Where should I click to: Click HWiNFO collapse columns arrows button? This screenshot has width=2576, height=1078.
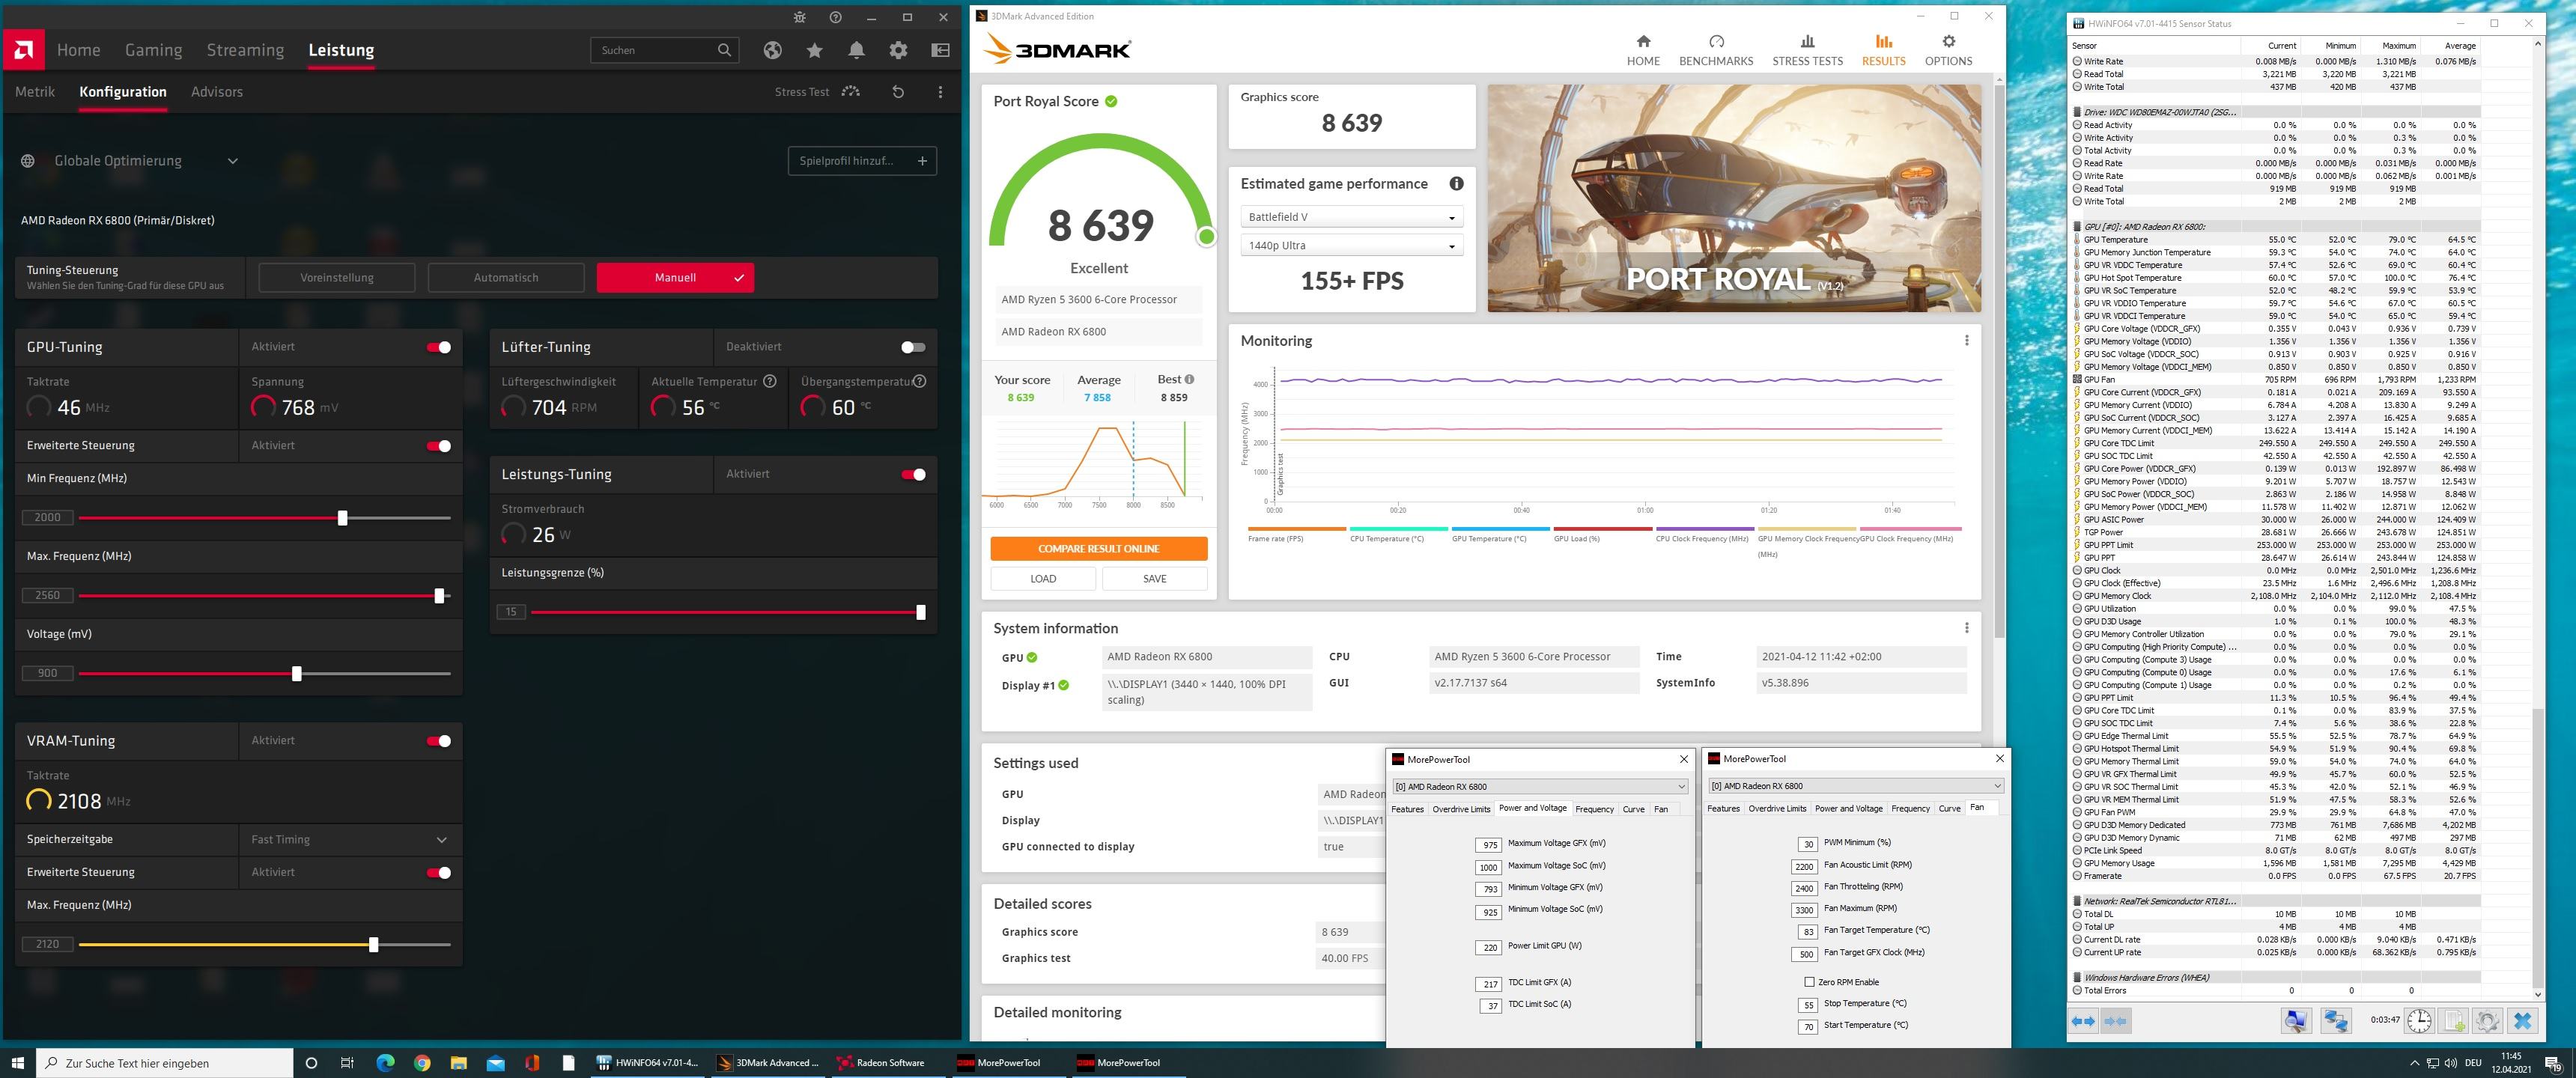click(x=2115, y=1021)
